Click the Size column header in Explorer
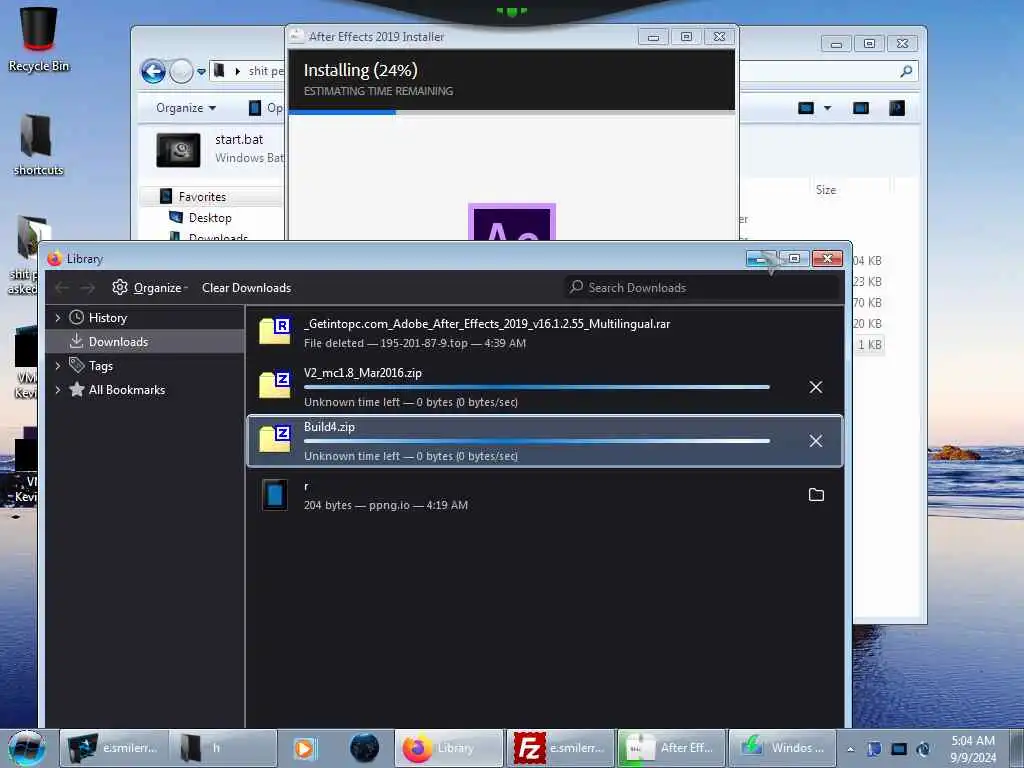Image resolution: width=1024 pixels, height=768 pixels. (825, 189)
